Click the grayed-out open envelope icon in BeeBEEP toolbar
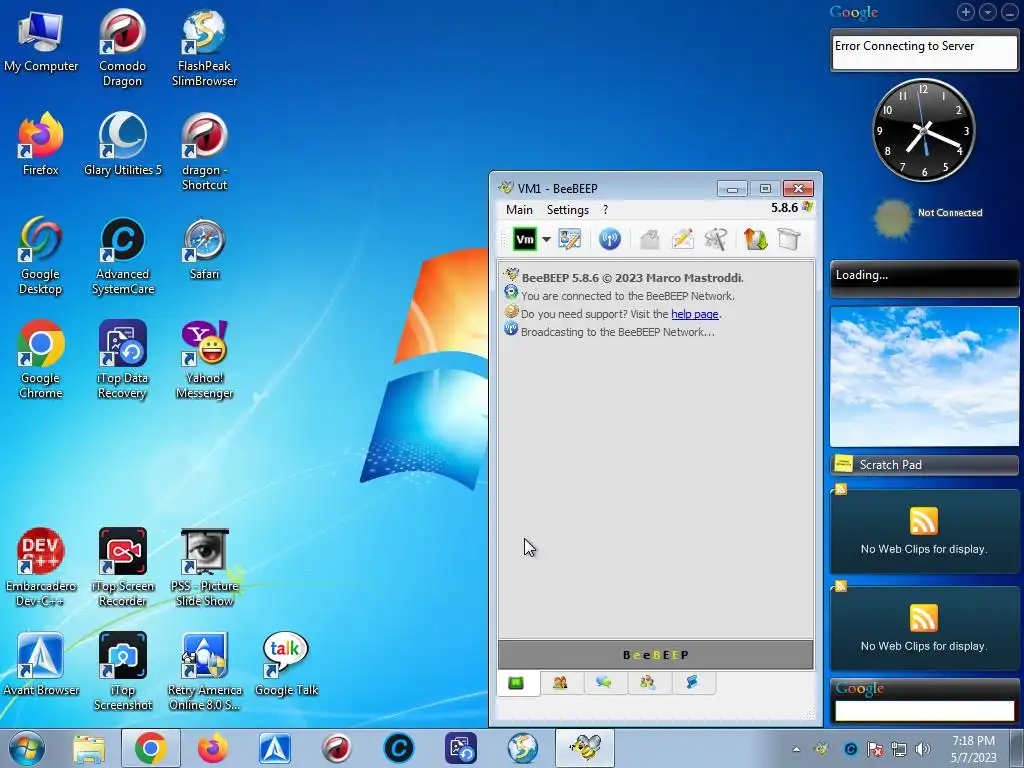This screenshot has width=1024, height=768. click(x=649, y=240)
